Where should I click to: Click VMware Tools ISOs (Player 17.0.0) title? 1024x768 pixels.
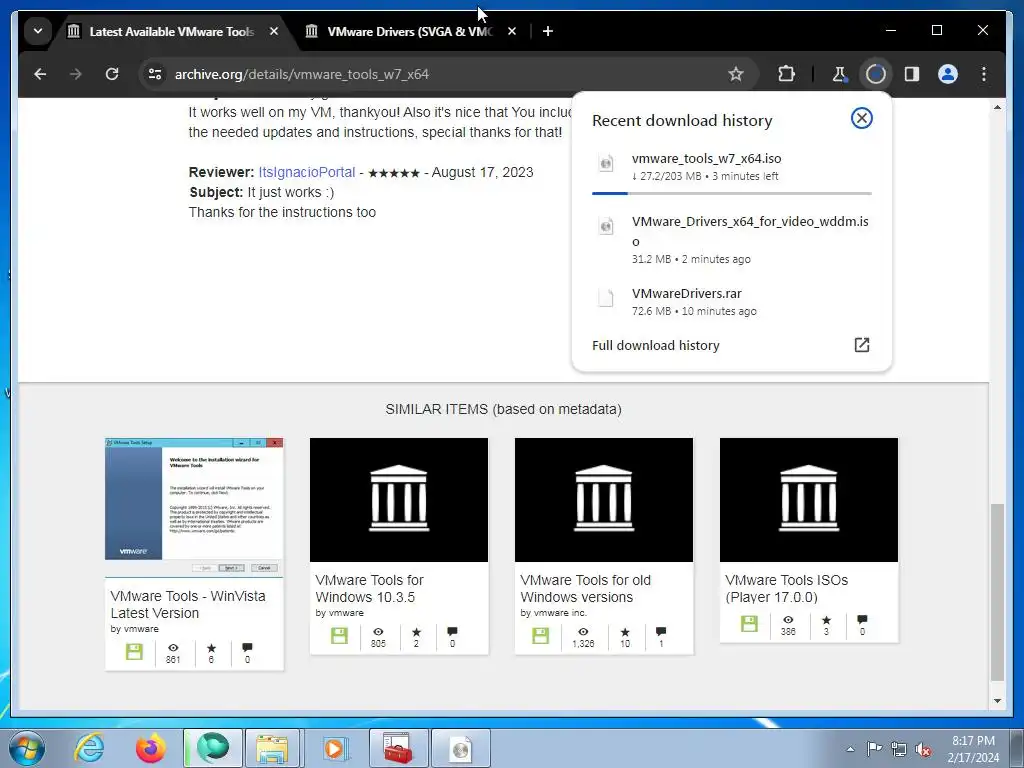(x=786, y=588)
